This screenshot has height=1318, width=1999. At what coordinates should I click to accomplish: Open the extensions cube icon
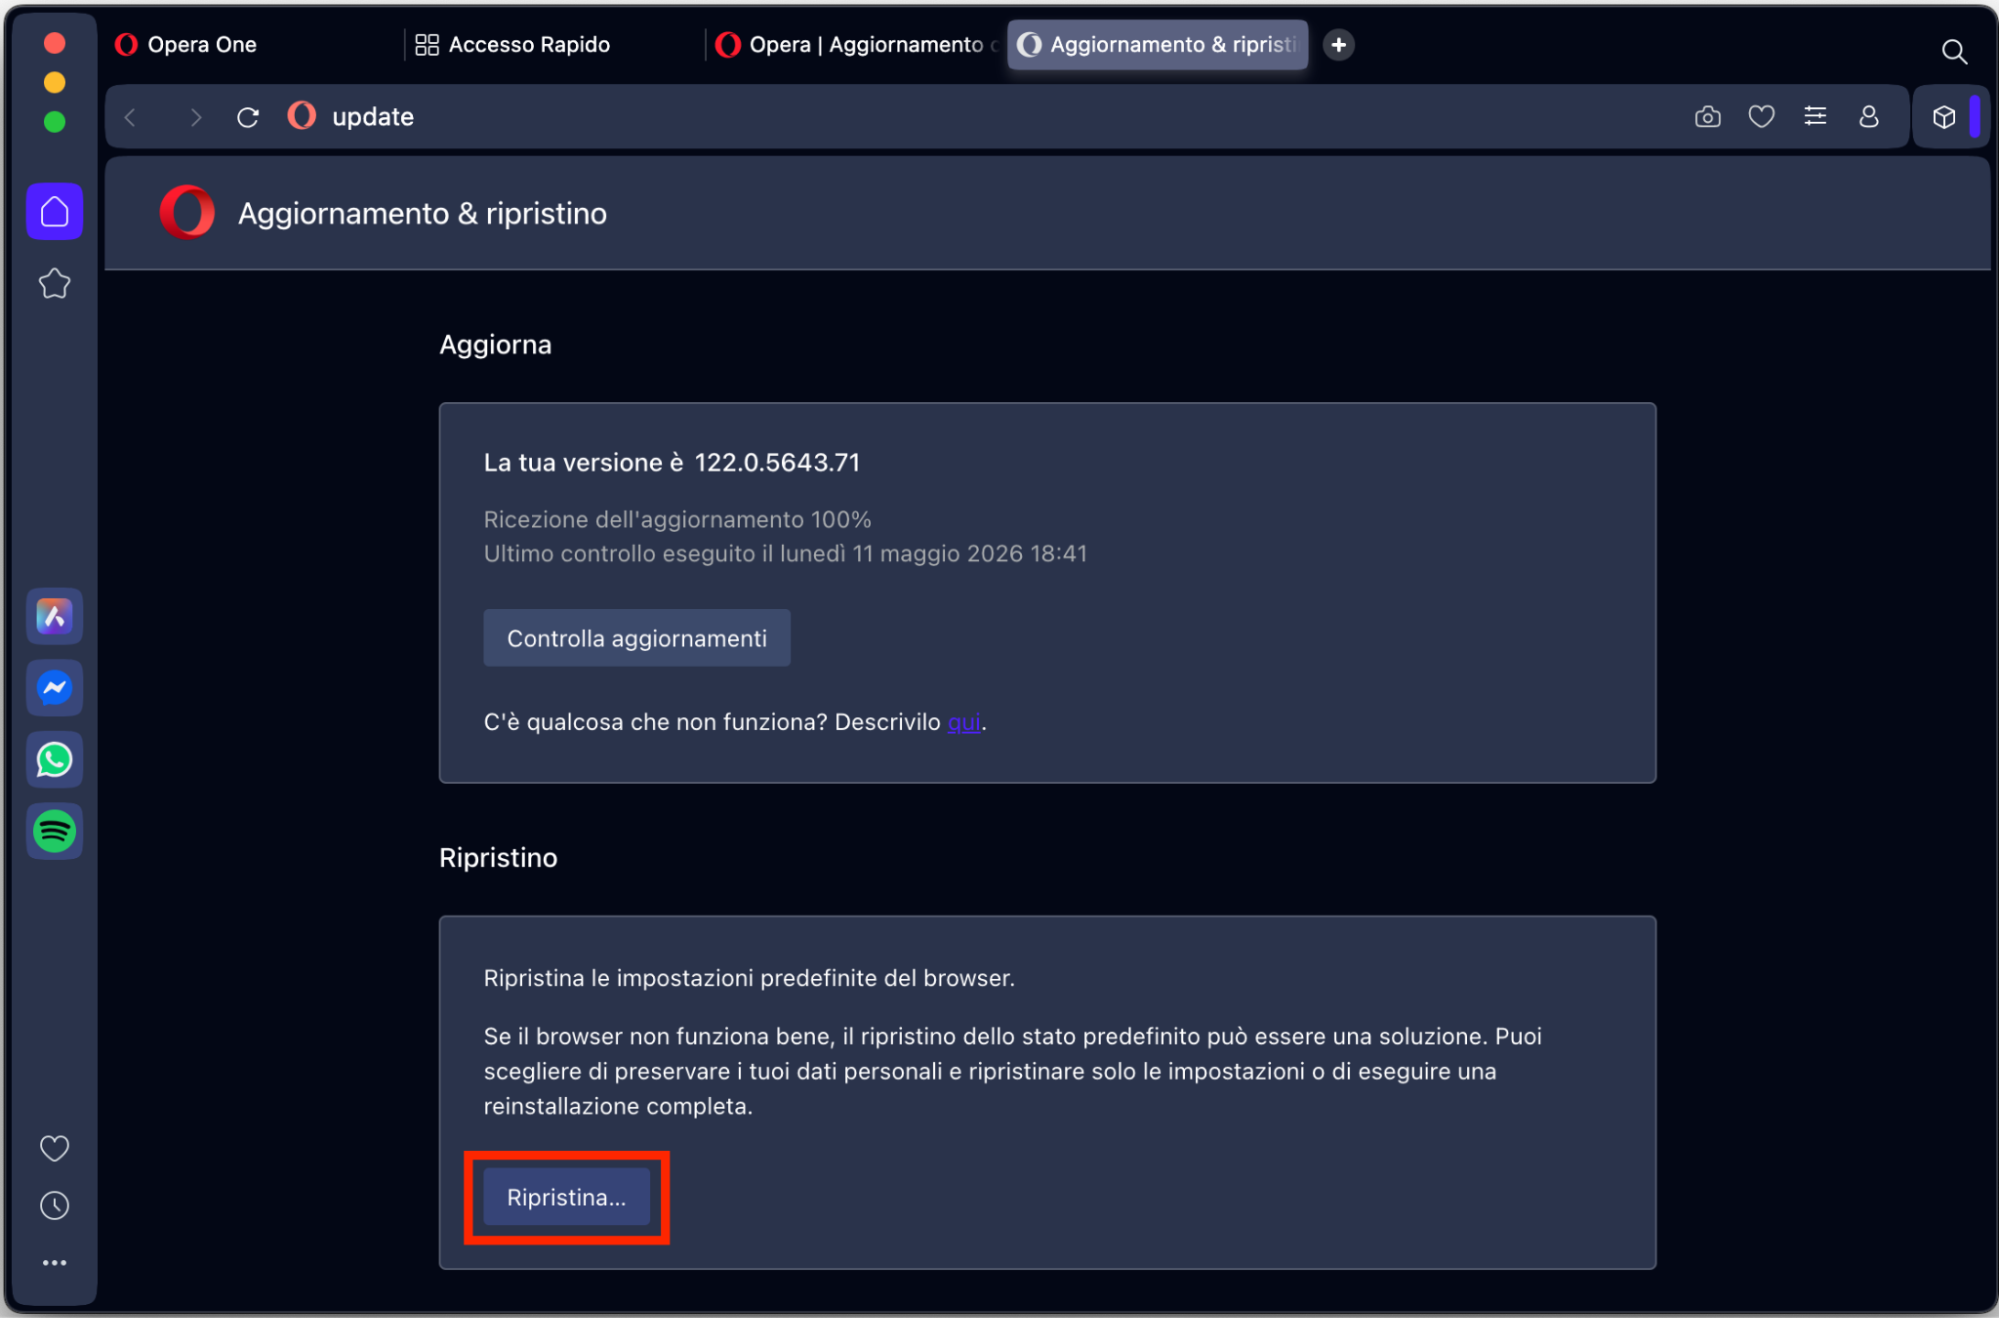pyautogui.click(x=1944, y=117)
